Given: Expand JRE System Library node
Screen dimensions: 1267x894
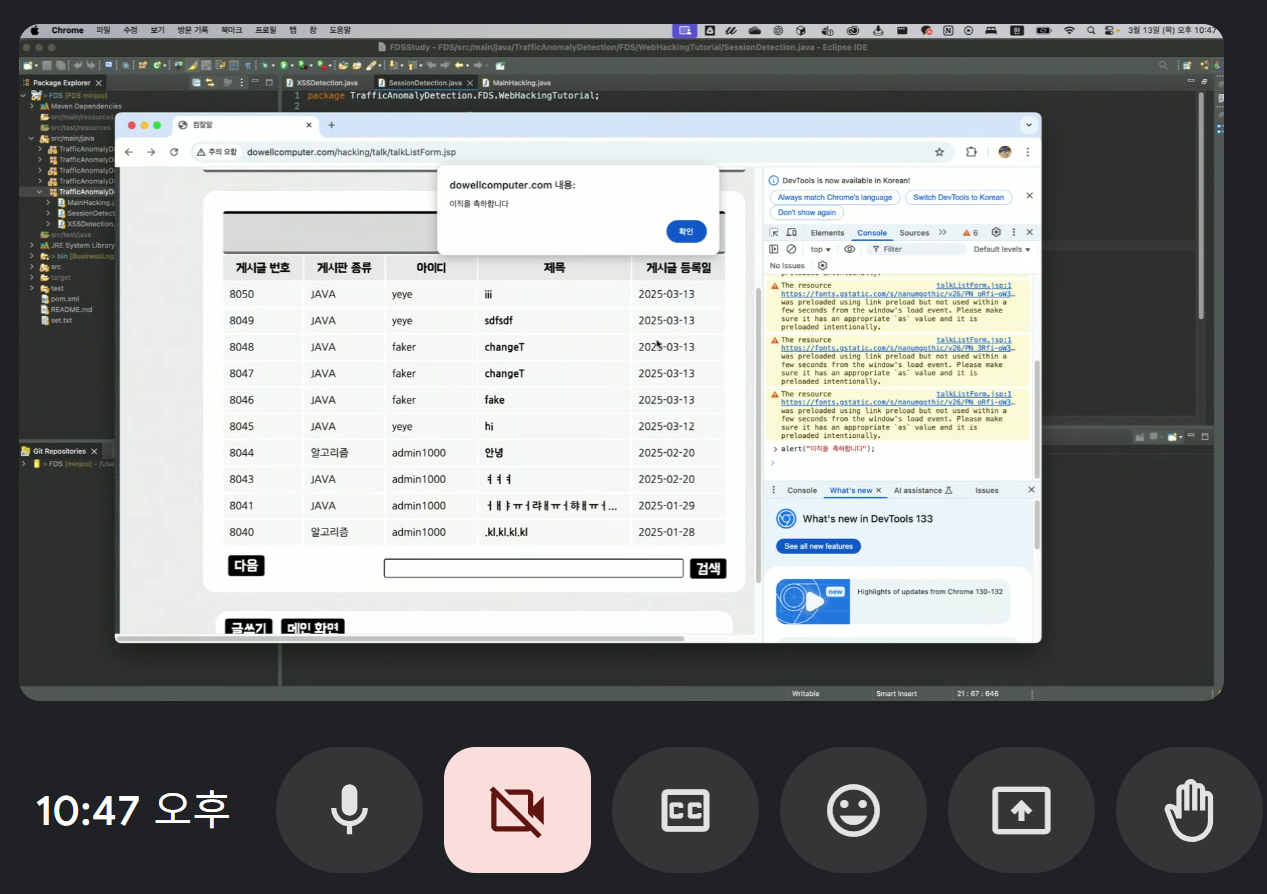Looking at the screenshot, I should pyautogui.click(x=32, y=245).
